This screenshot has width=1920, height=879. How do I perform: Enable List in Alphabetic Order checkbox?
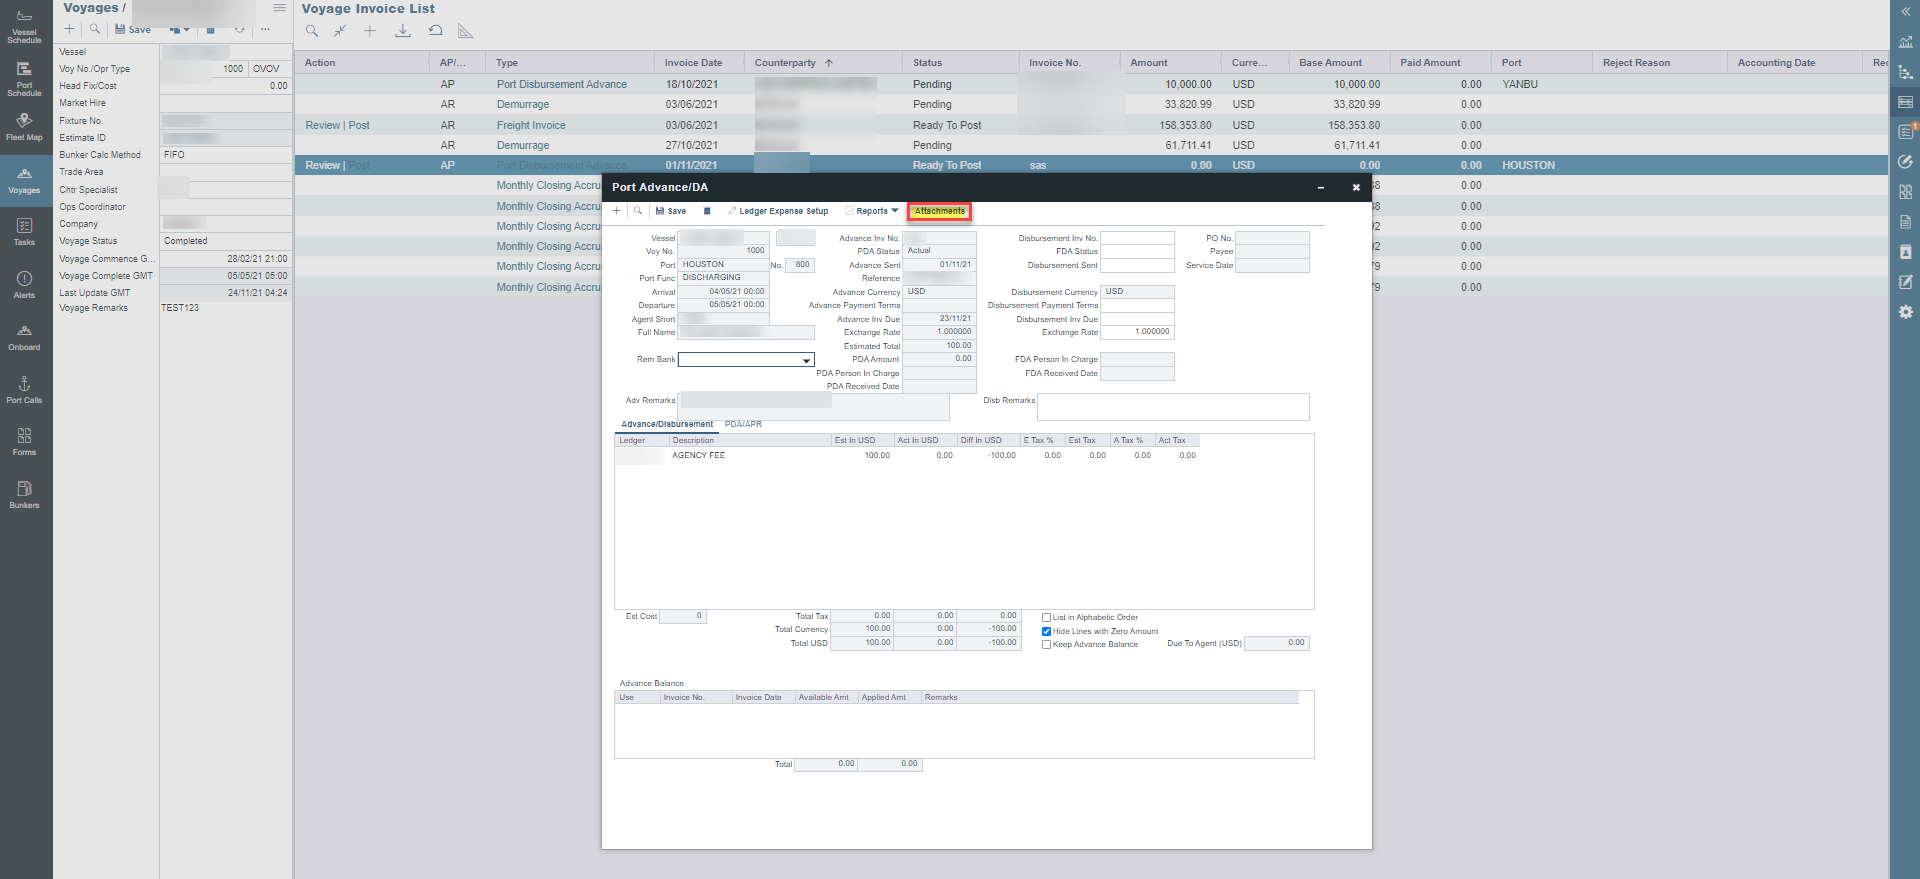point(1046,618)
